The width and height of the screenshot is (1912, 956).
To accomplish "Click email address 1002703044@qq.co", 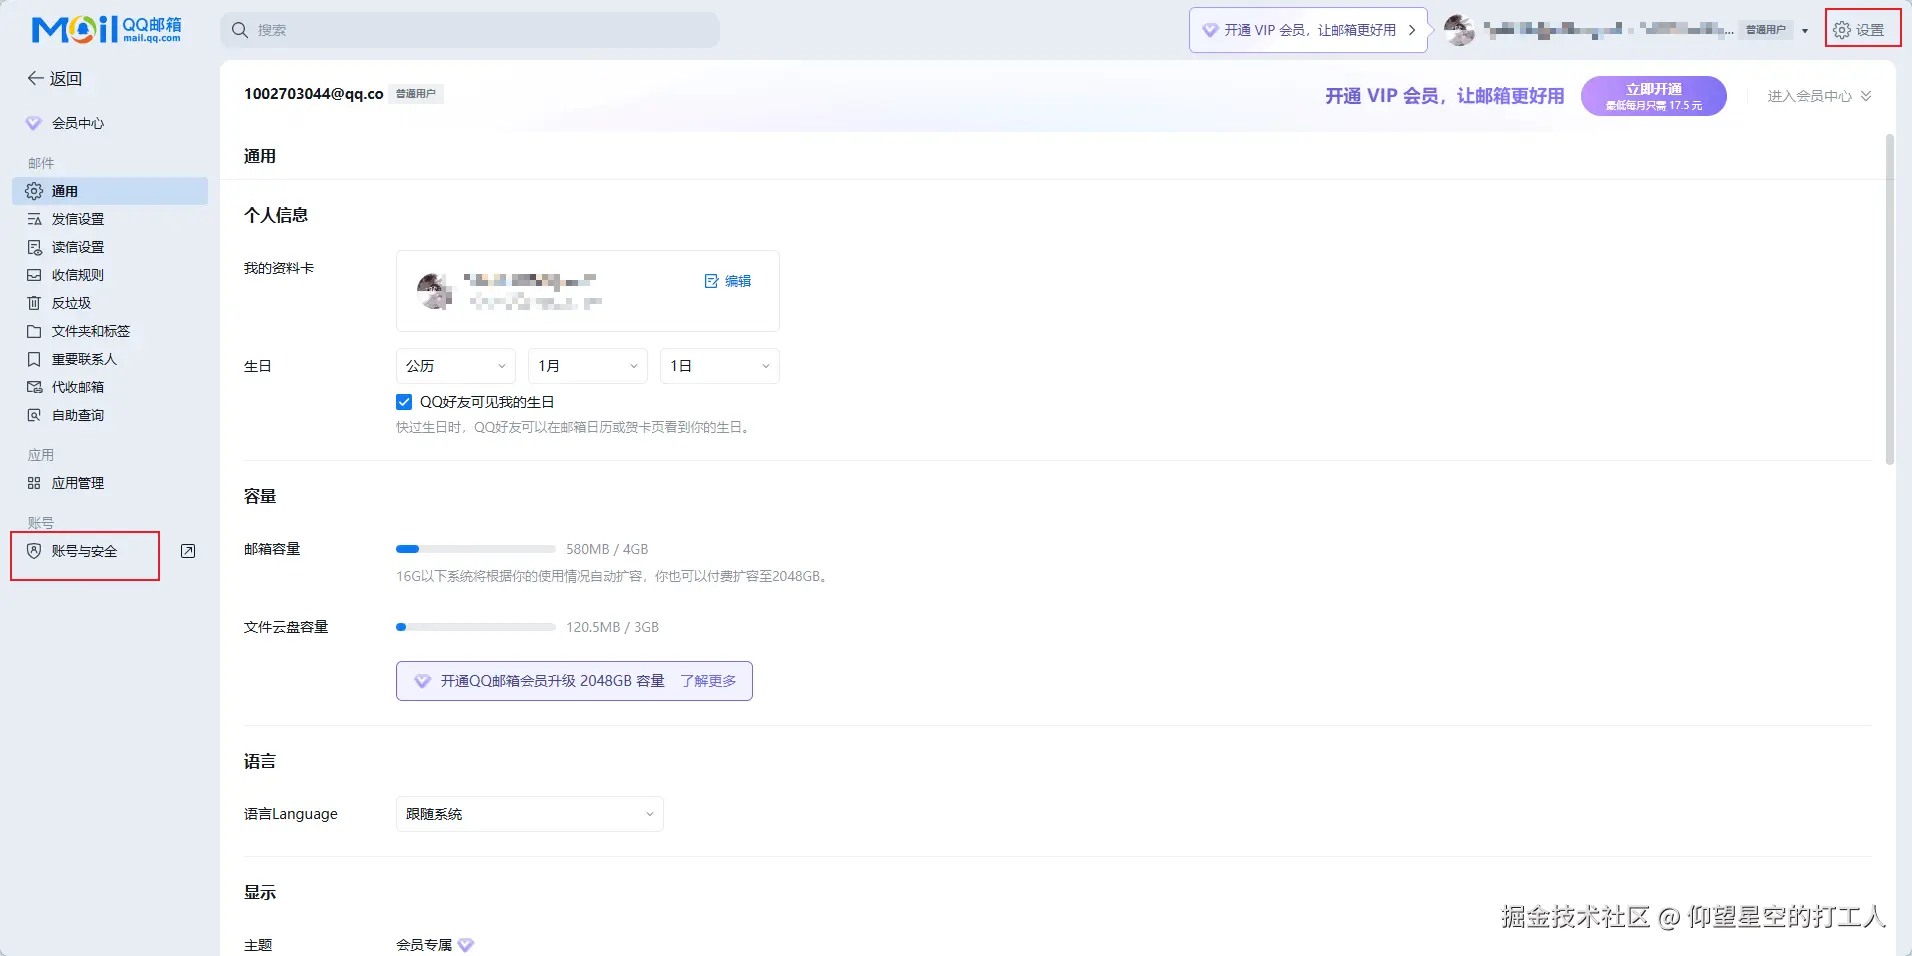I will pyautogui.click(x=314, y=94).
